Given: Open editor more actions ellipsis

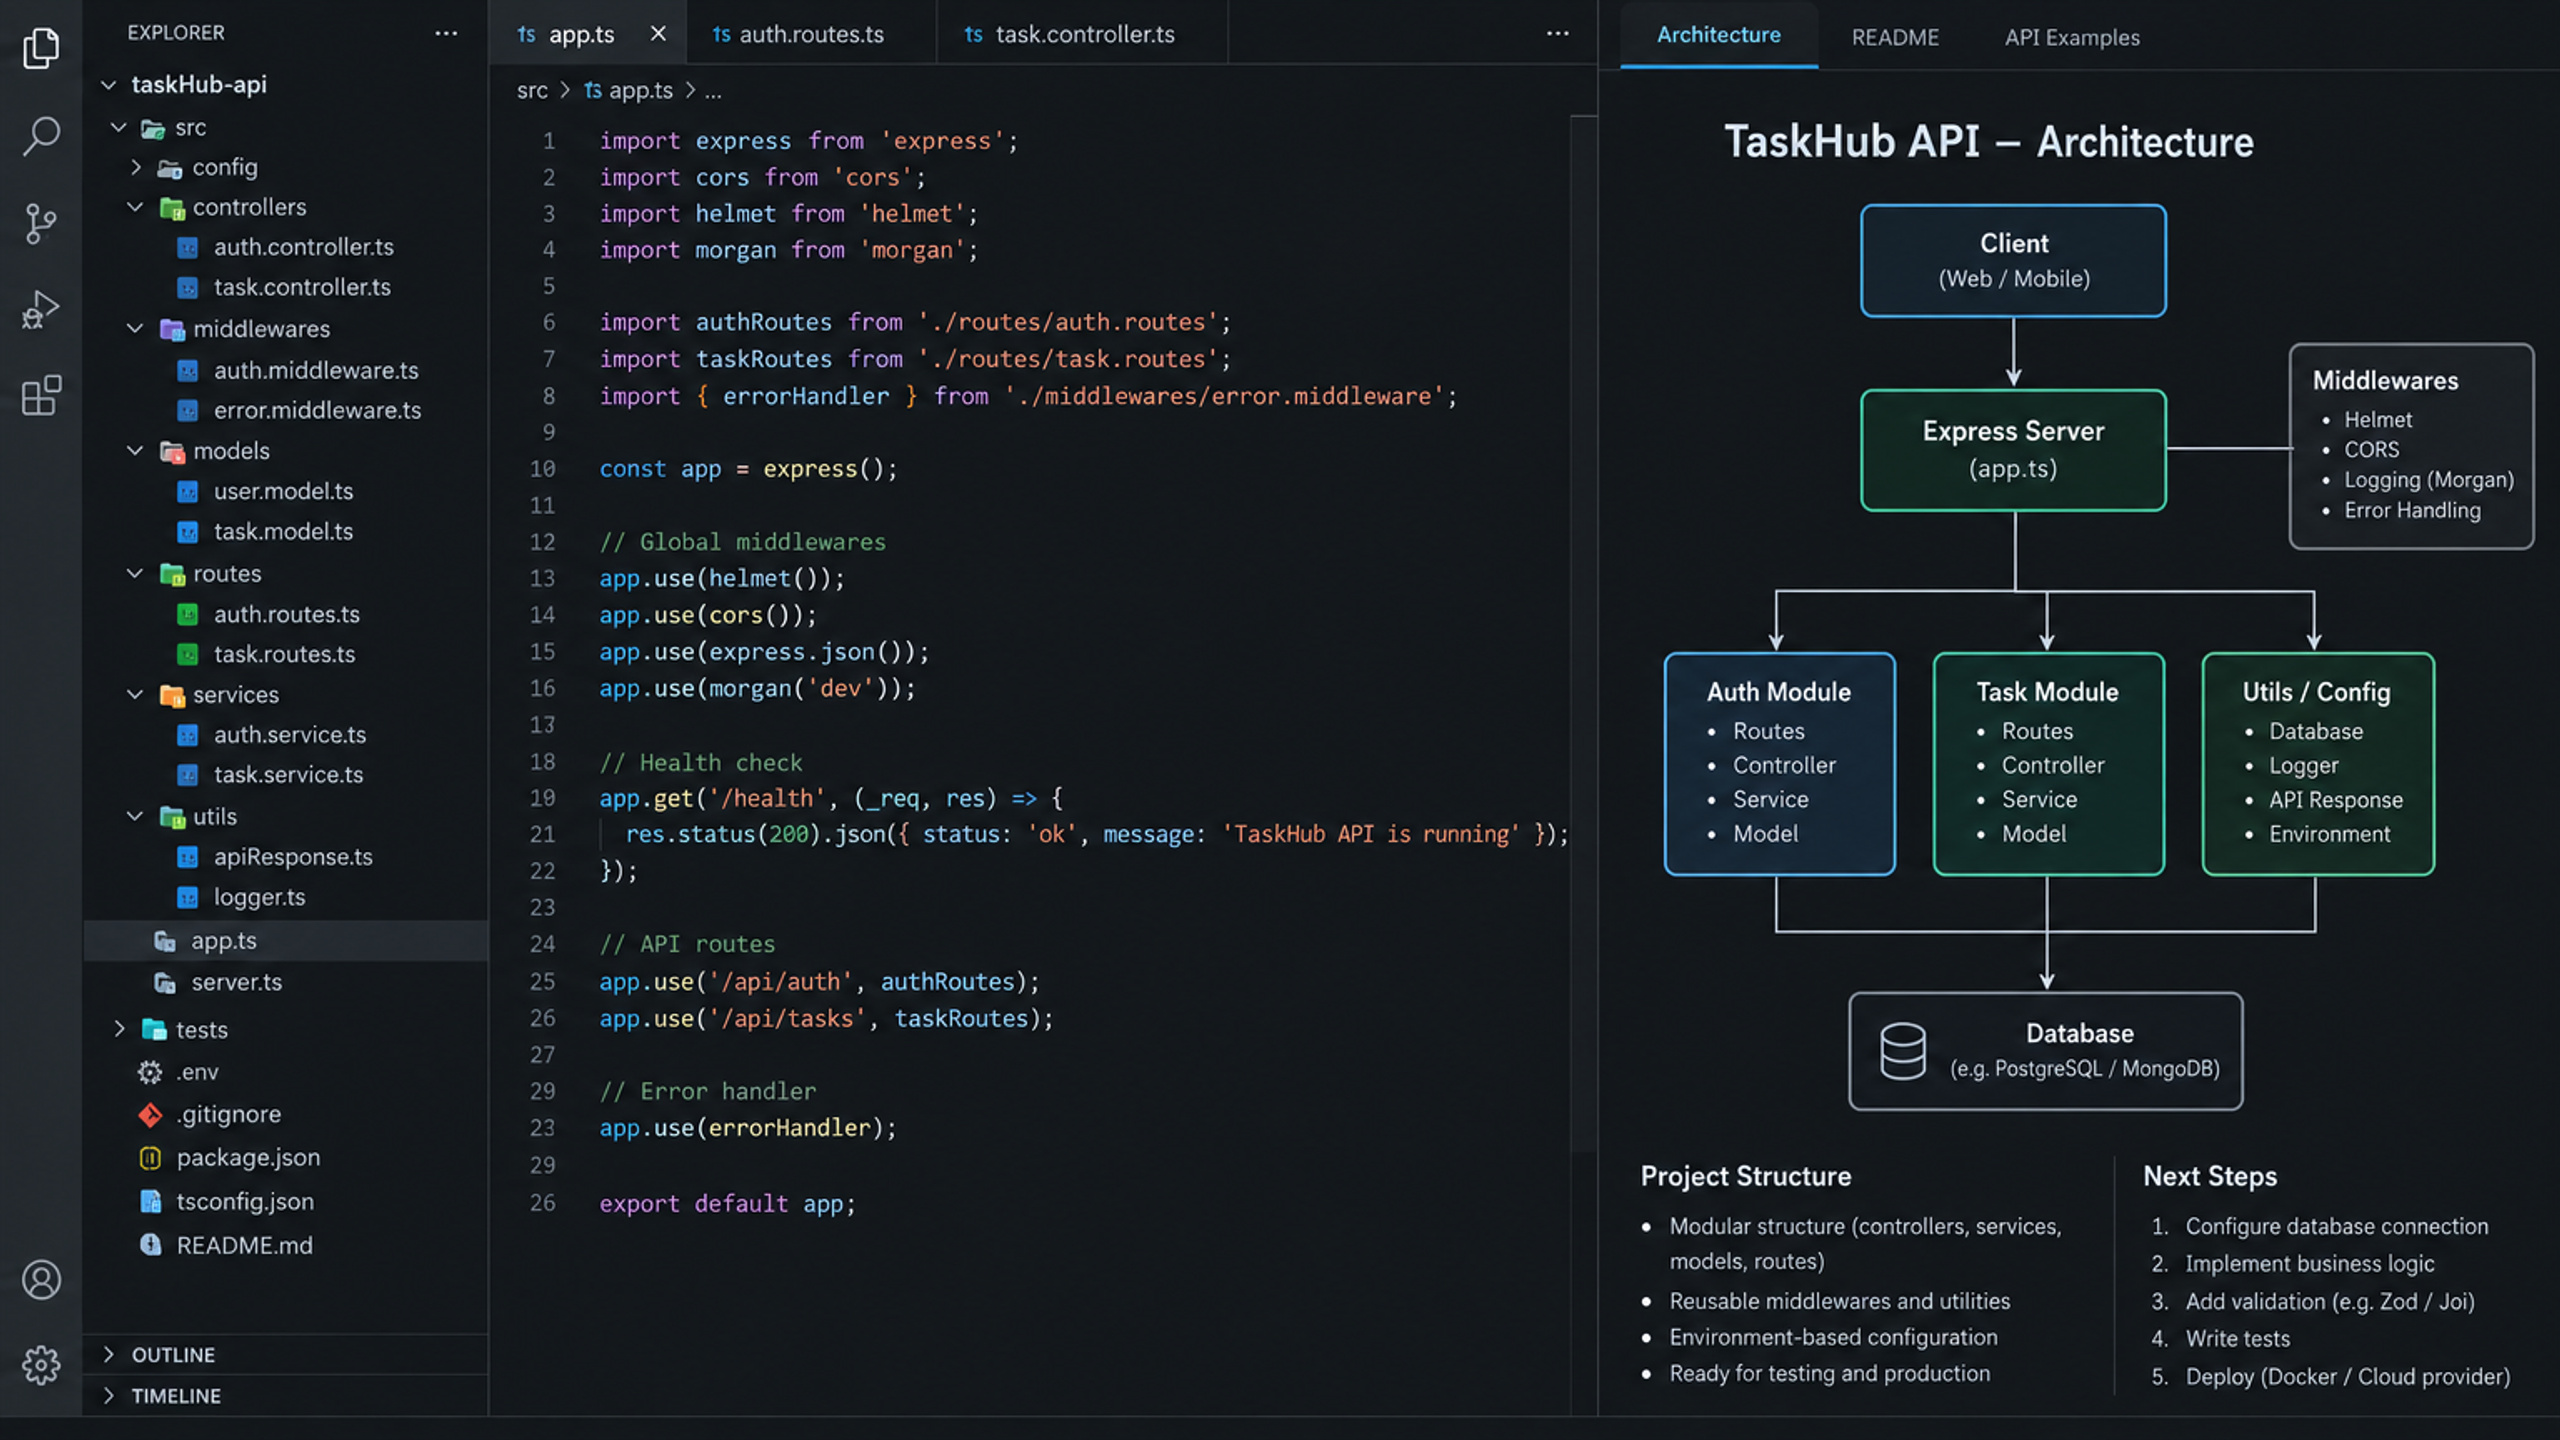Looking at the screenshot, I should coord(1557,33).
